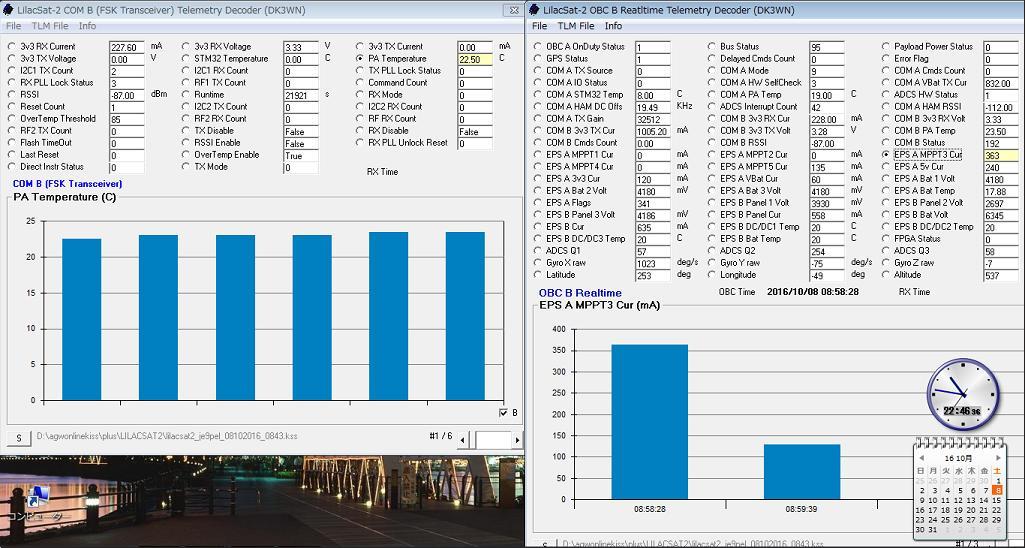
Task: Uncheck the B series checkbox under chart
Action: [x=503, y=413]
